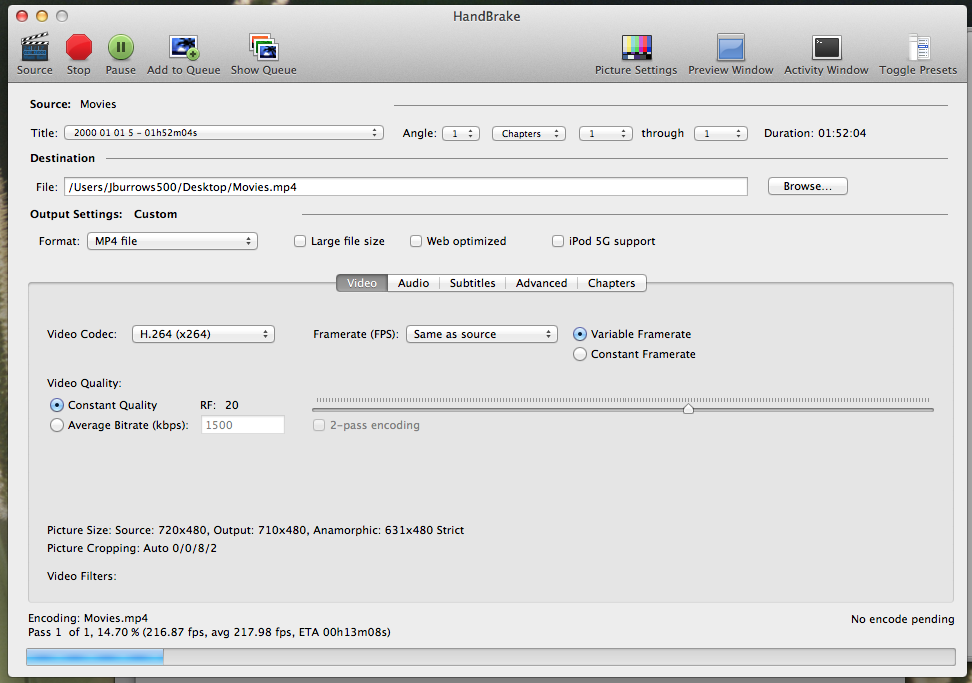Switch to the Video tab
972x683 pixels.
(362, 283)
